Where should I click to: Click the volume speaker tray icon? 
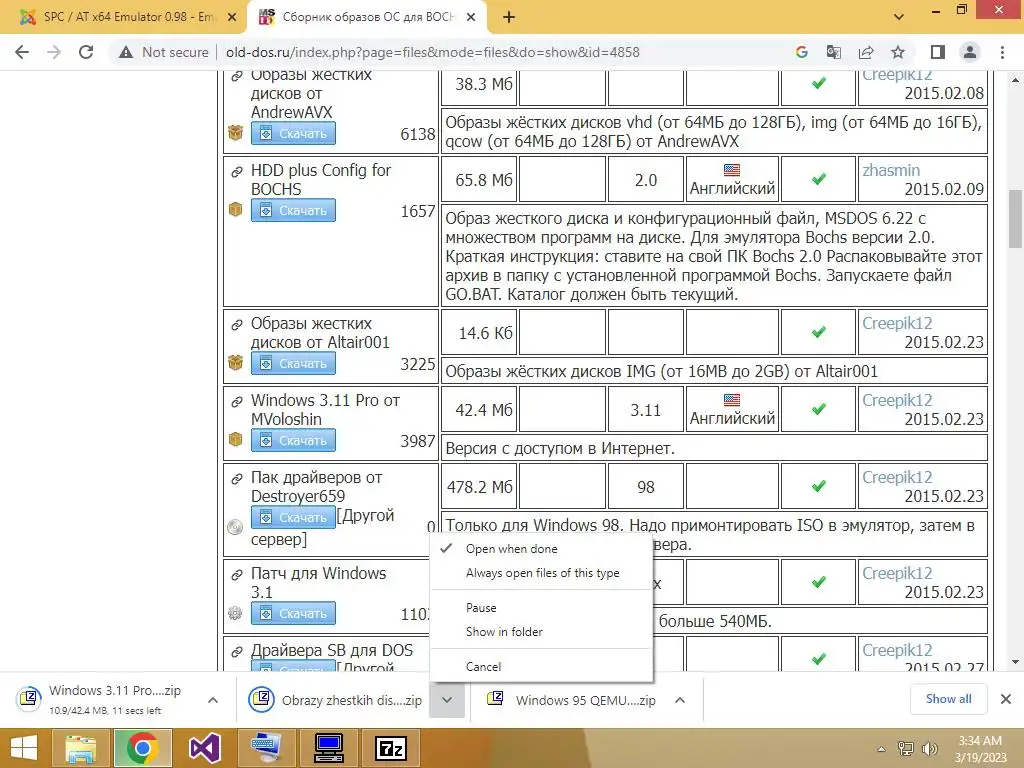click(929, 749)
